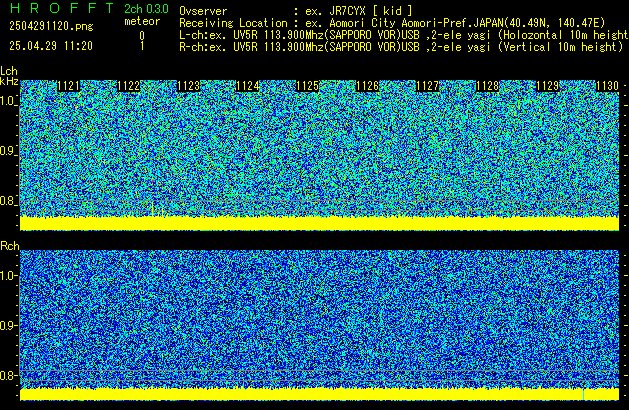Click the Rch yellow signal band
This screenshot has width=629, height=410.
pyautogui.click(x=319, y=394)
